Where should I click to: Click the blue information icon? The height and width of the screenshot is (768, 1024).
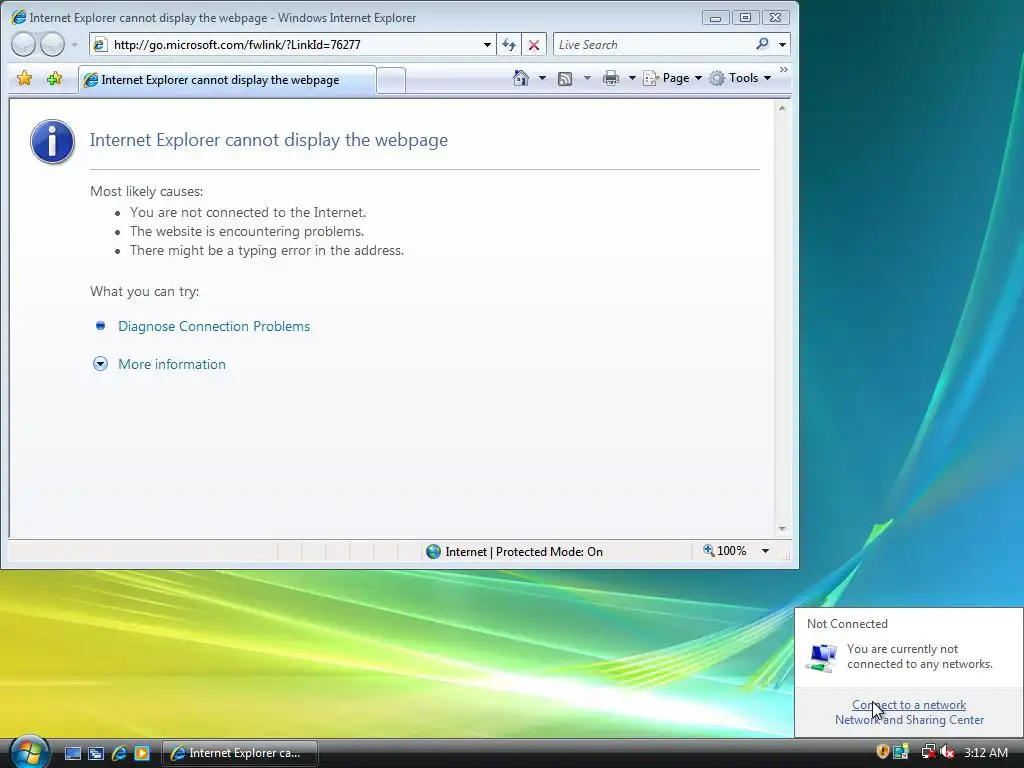(x=52, y=141)
